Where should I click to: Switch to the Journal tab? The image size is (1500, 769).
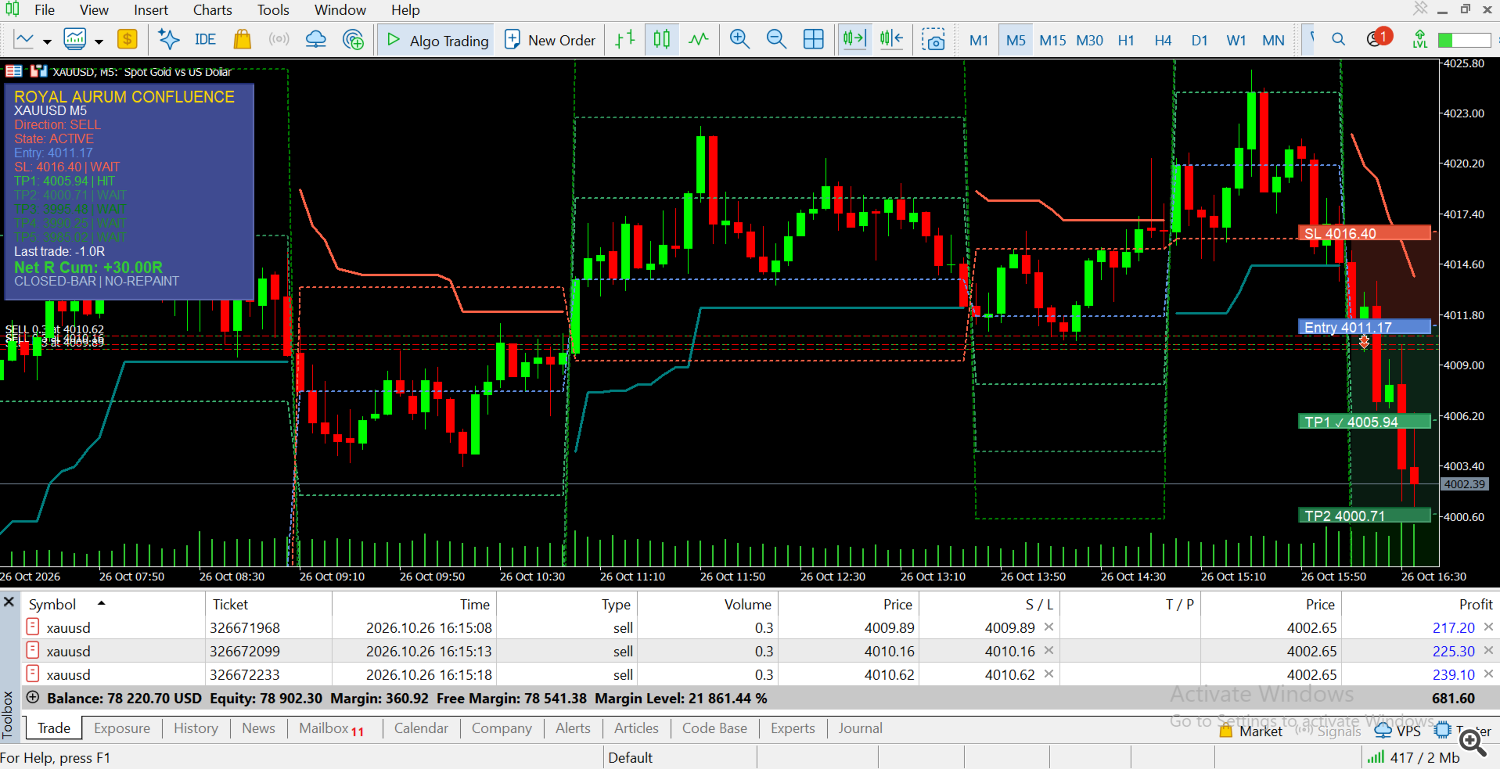tap(861, 728)
